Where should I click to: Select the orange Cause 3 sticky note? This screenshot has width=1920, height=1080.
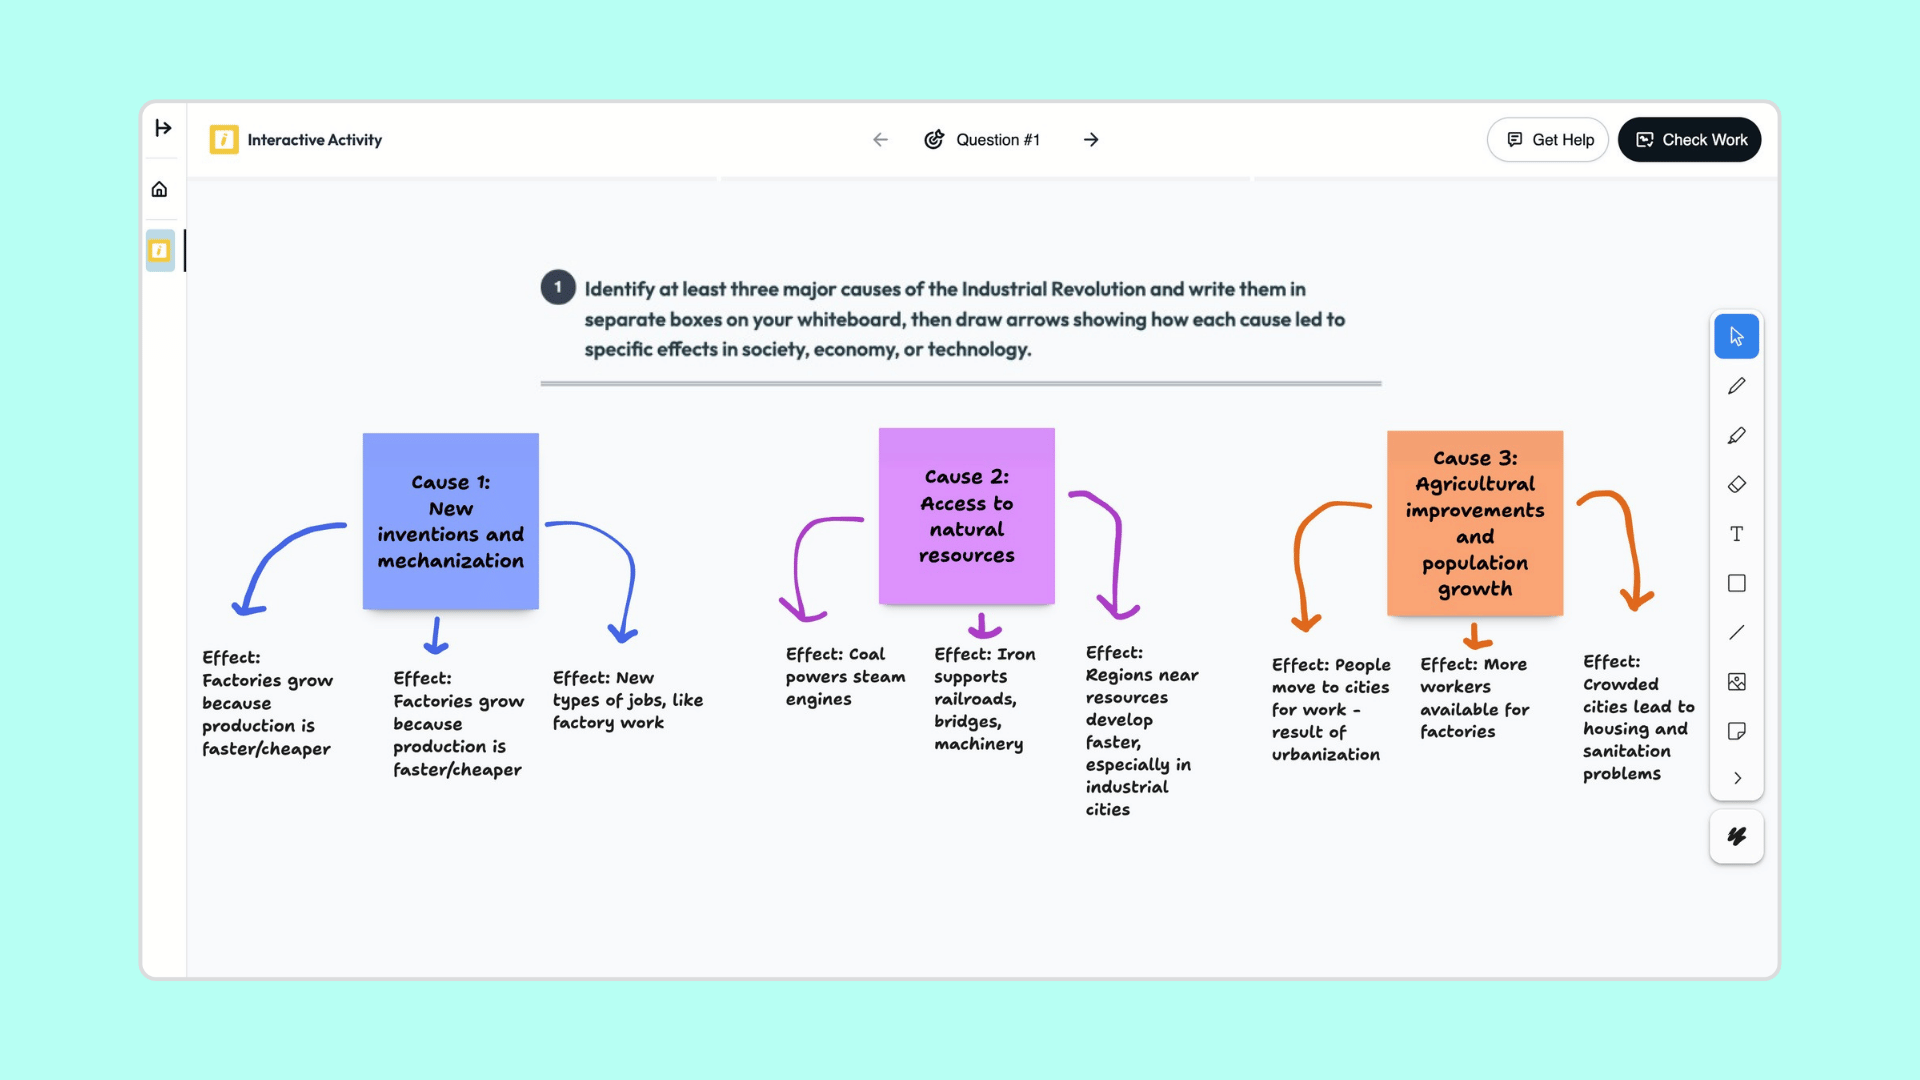[1474, 523]
